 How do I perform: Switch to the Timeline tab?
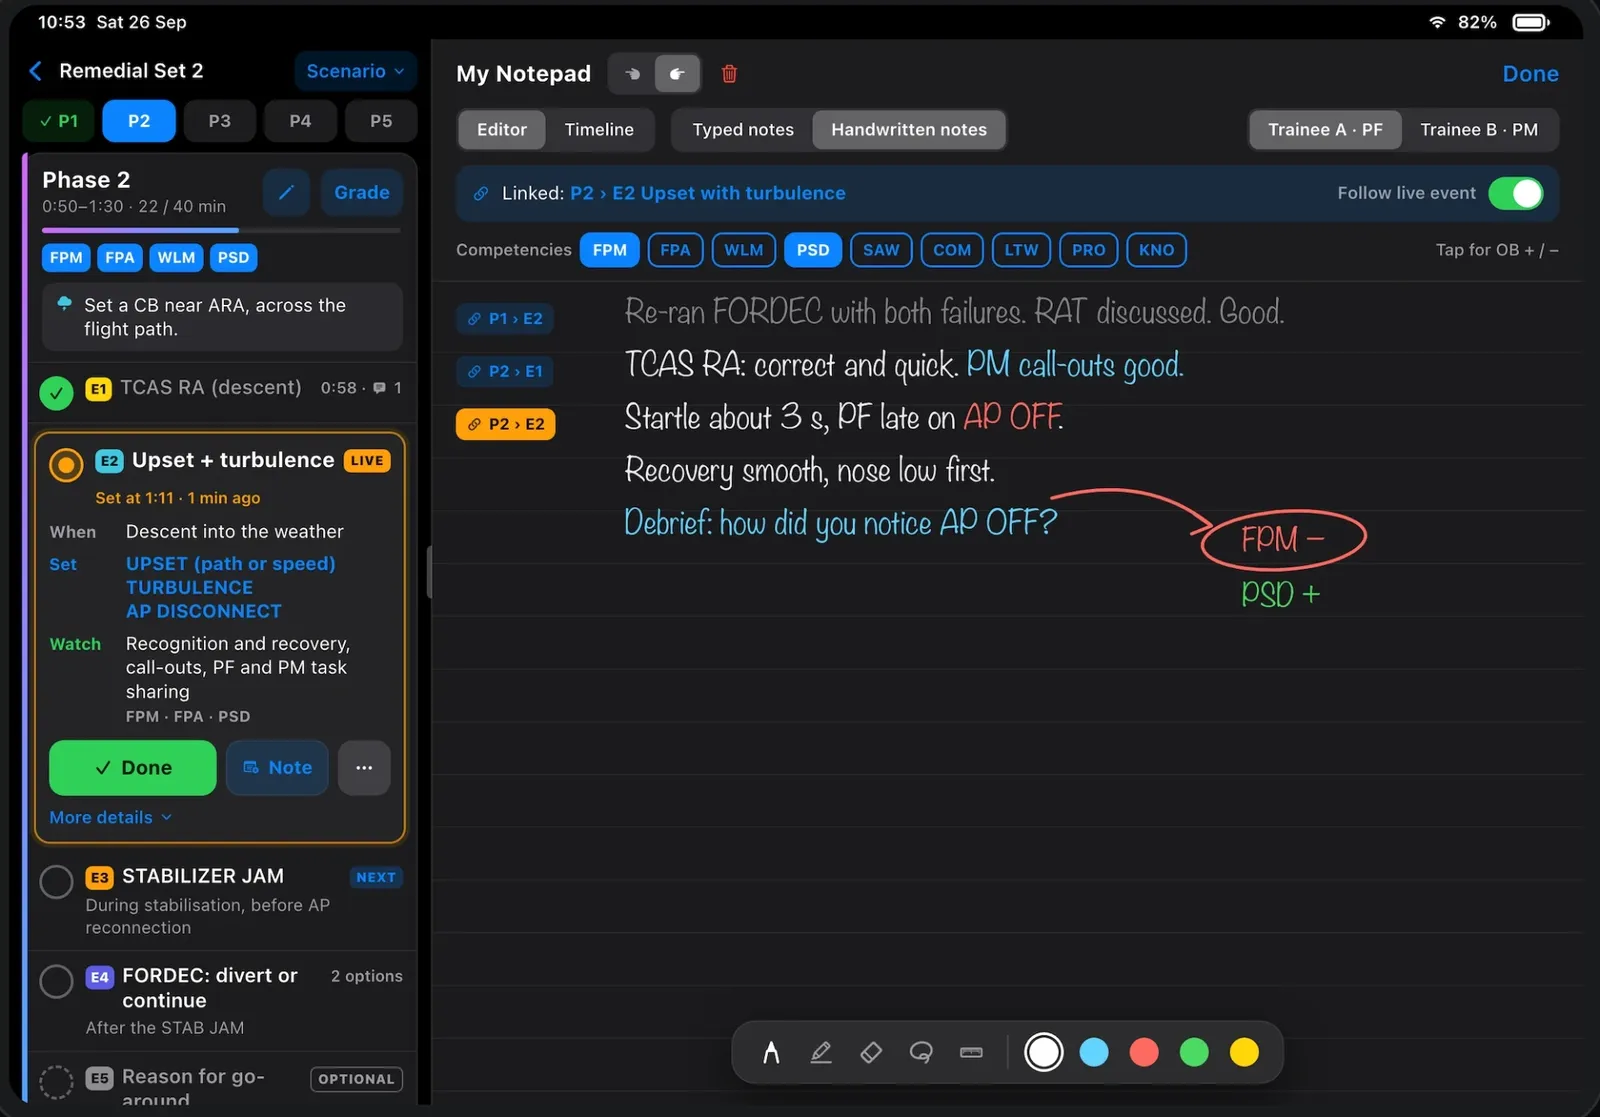[599, 130]
